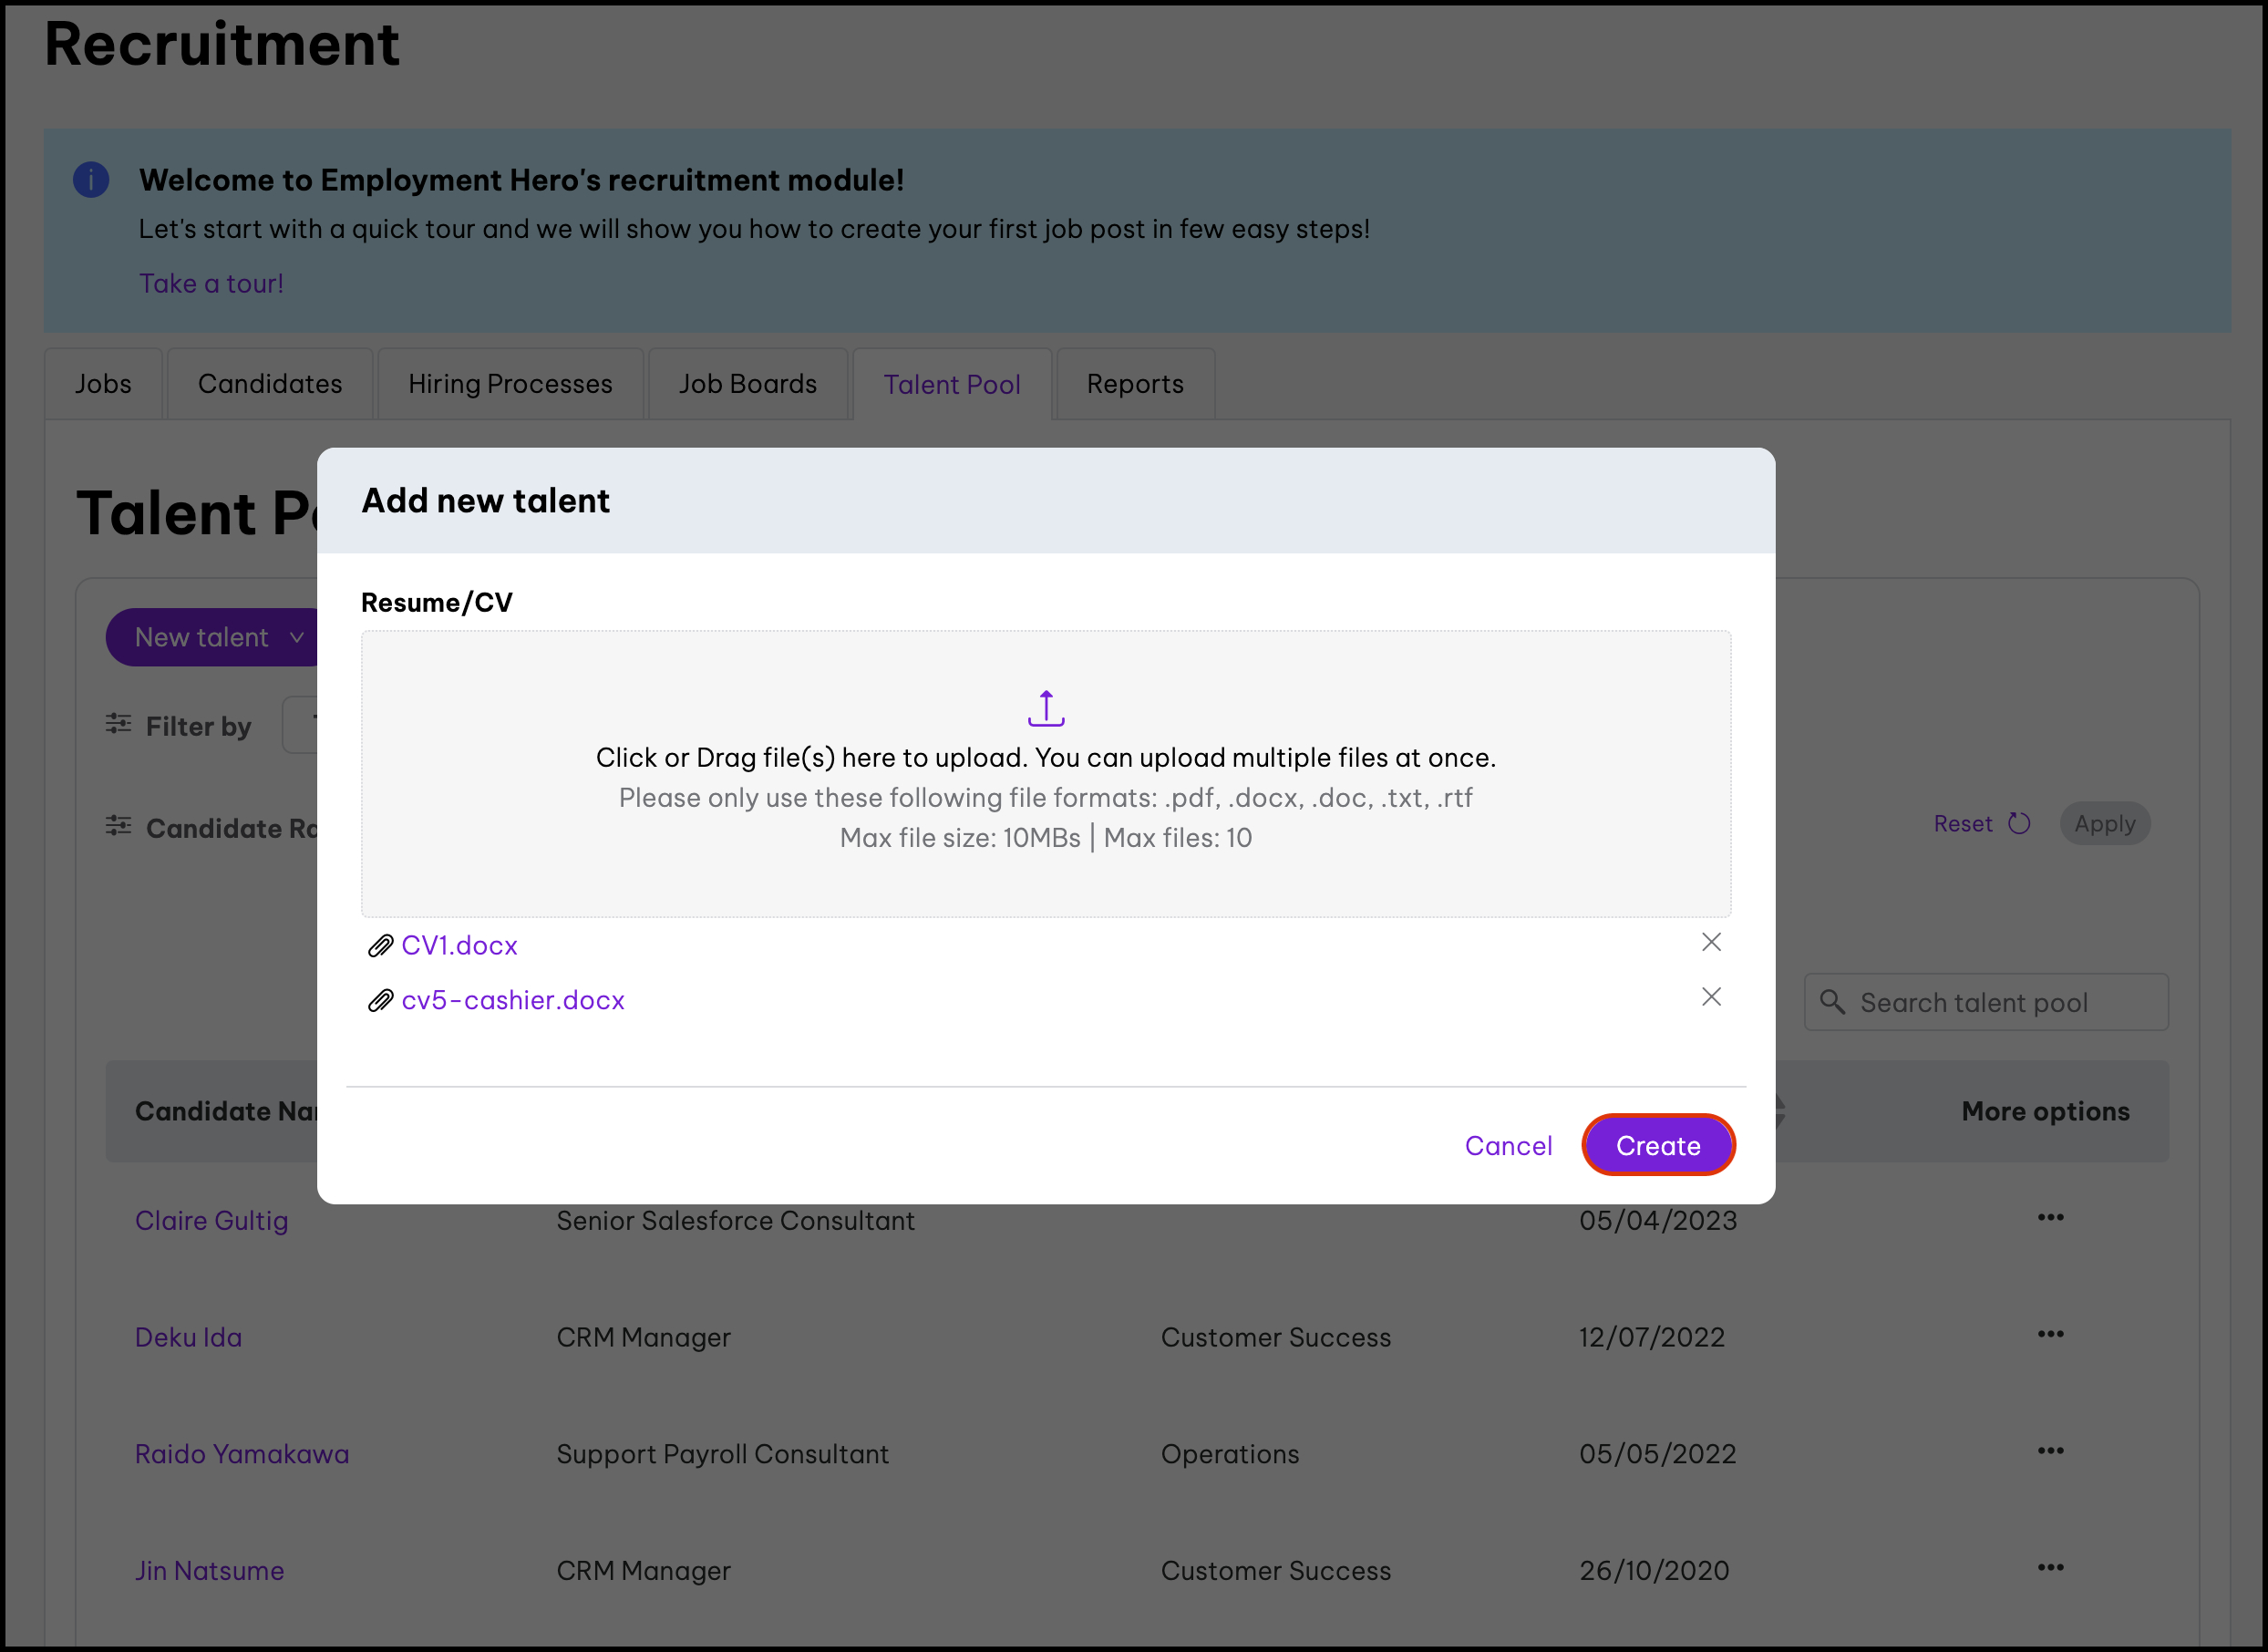
Task: Remove the cv5-cashier.docx attachment
Action: (1710, 997)
